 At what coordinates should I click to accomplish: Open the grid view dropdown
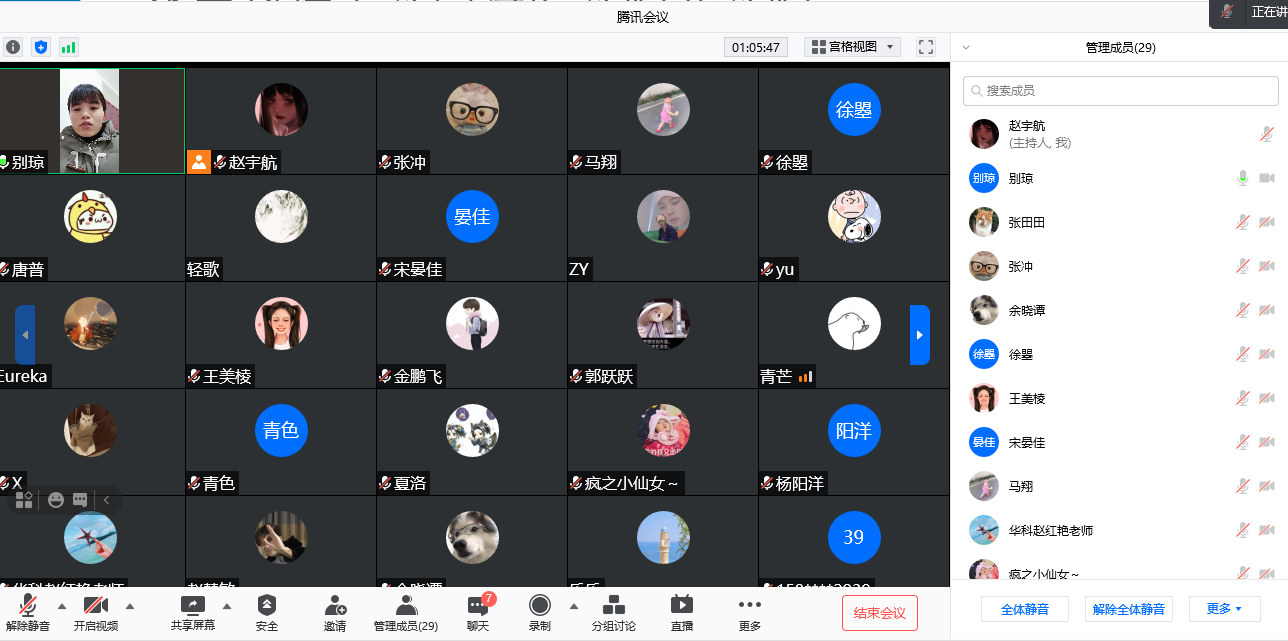[854, 47]
